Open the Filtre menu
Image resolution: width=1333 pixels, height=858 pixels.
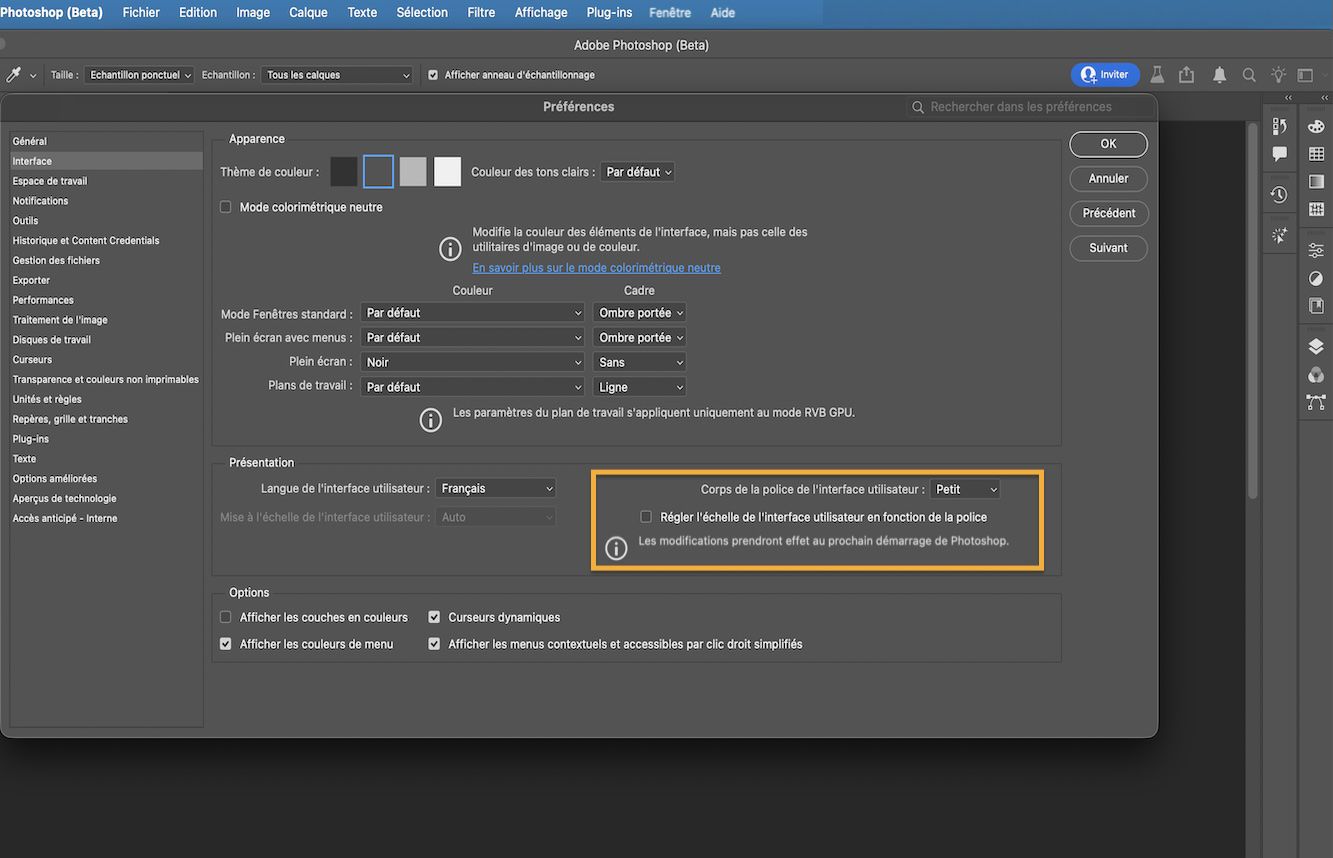tap(480, 12)
